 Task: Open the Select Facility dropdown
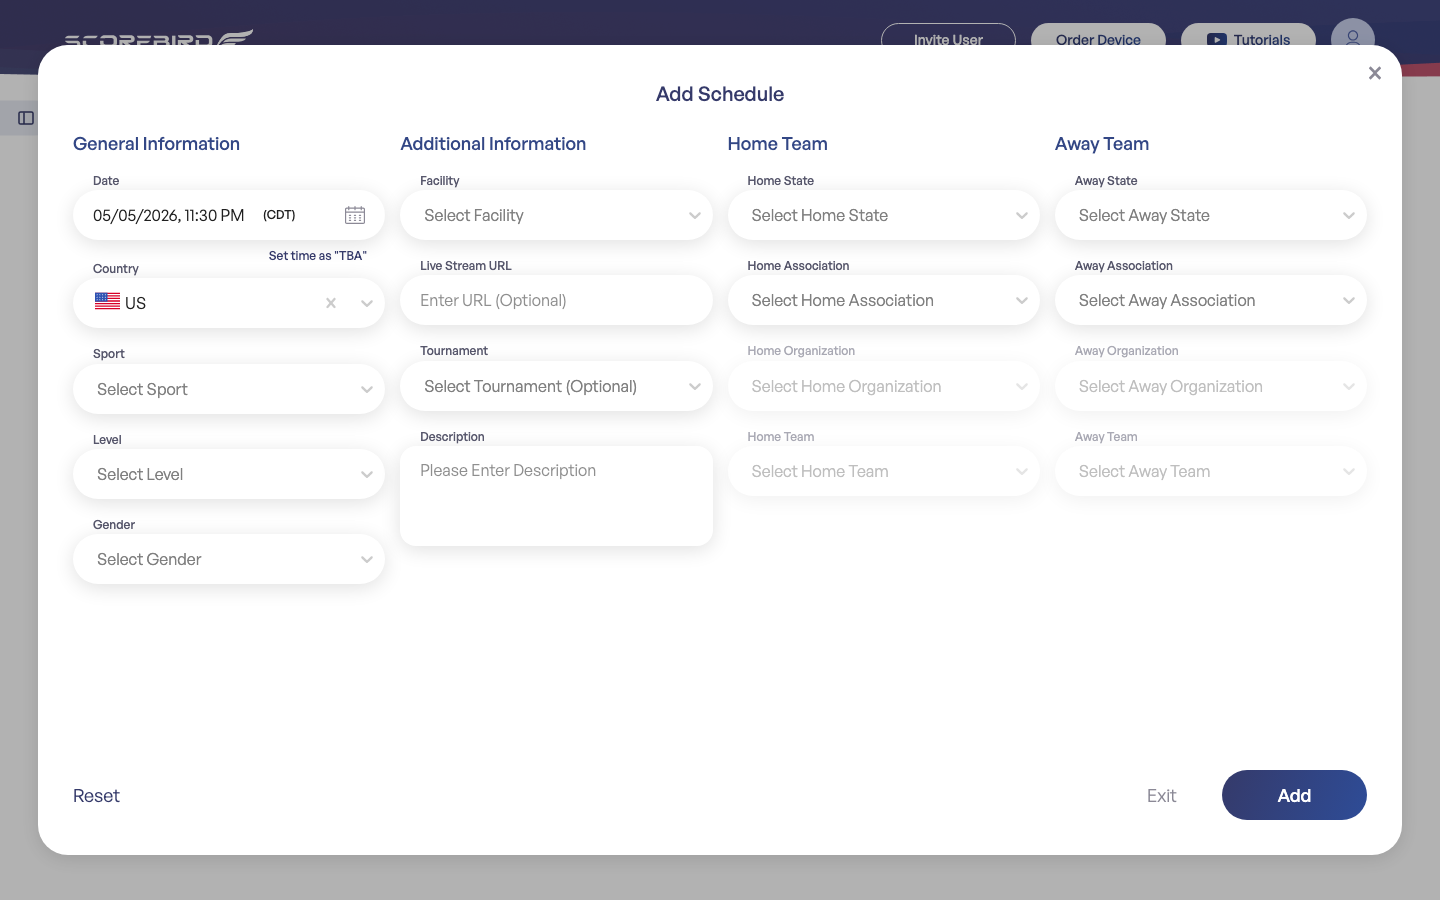[556, 215]
